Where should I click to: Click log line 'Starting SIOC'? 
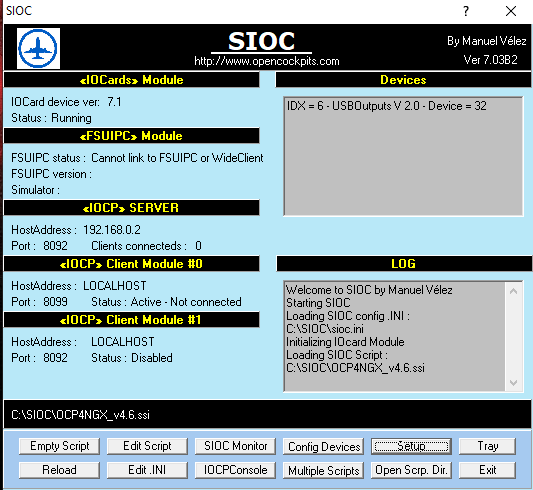pos(318,303)
